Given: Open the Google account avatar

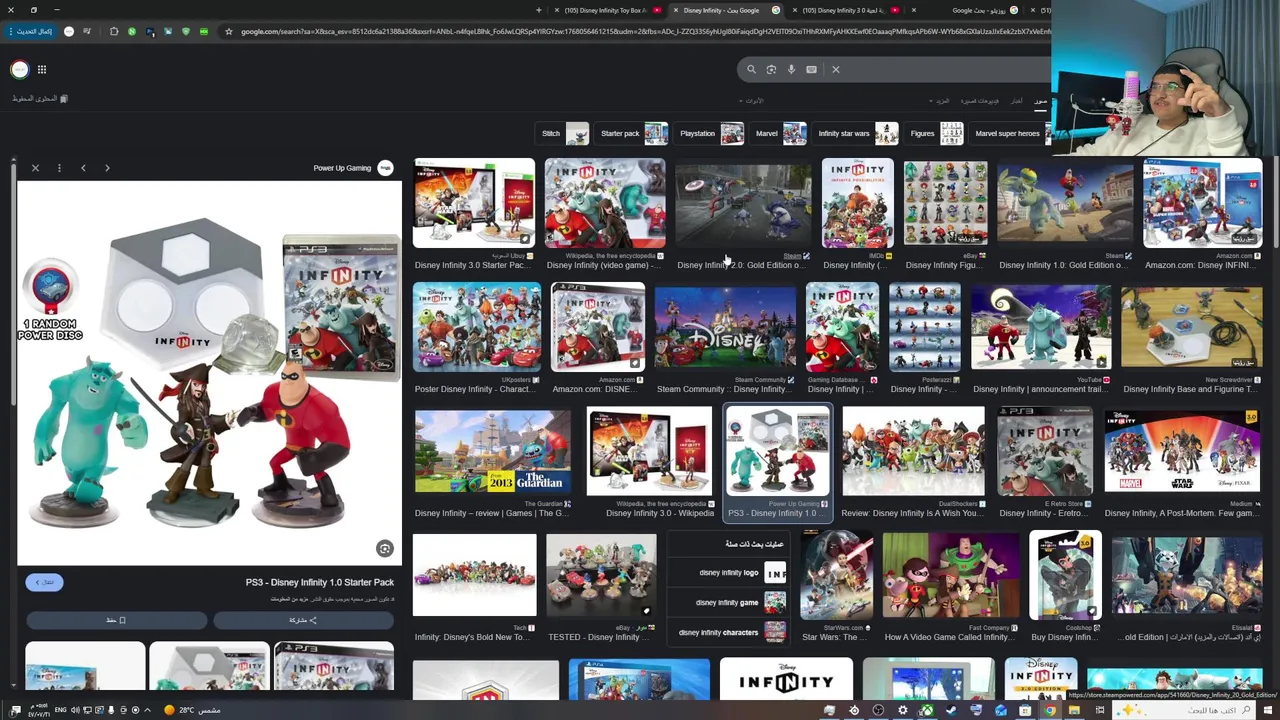Looking at the screenshot, I should (x=19, y=69).
